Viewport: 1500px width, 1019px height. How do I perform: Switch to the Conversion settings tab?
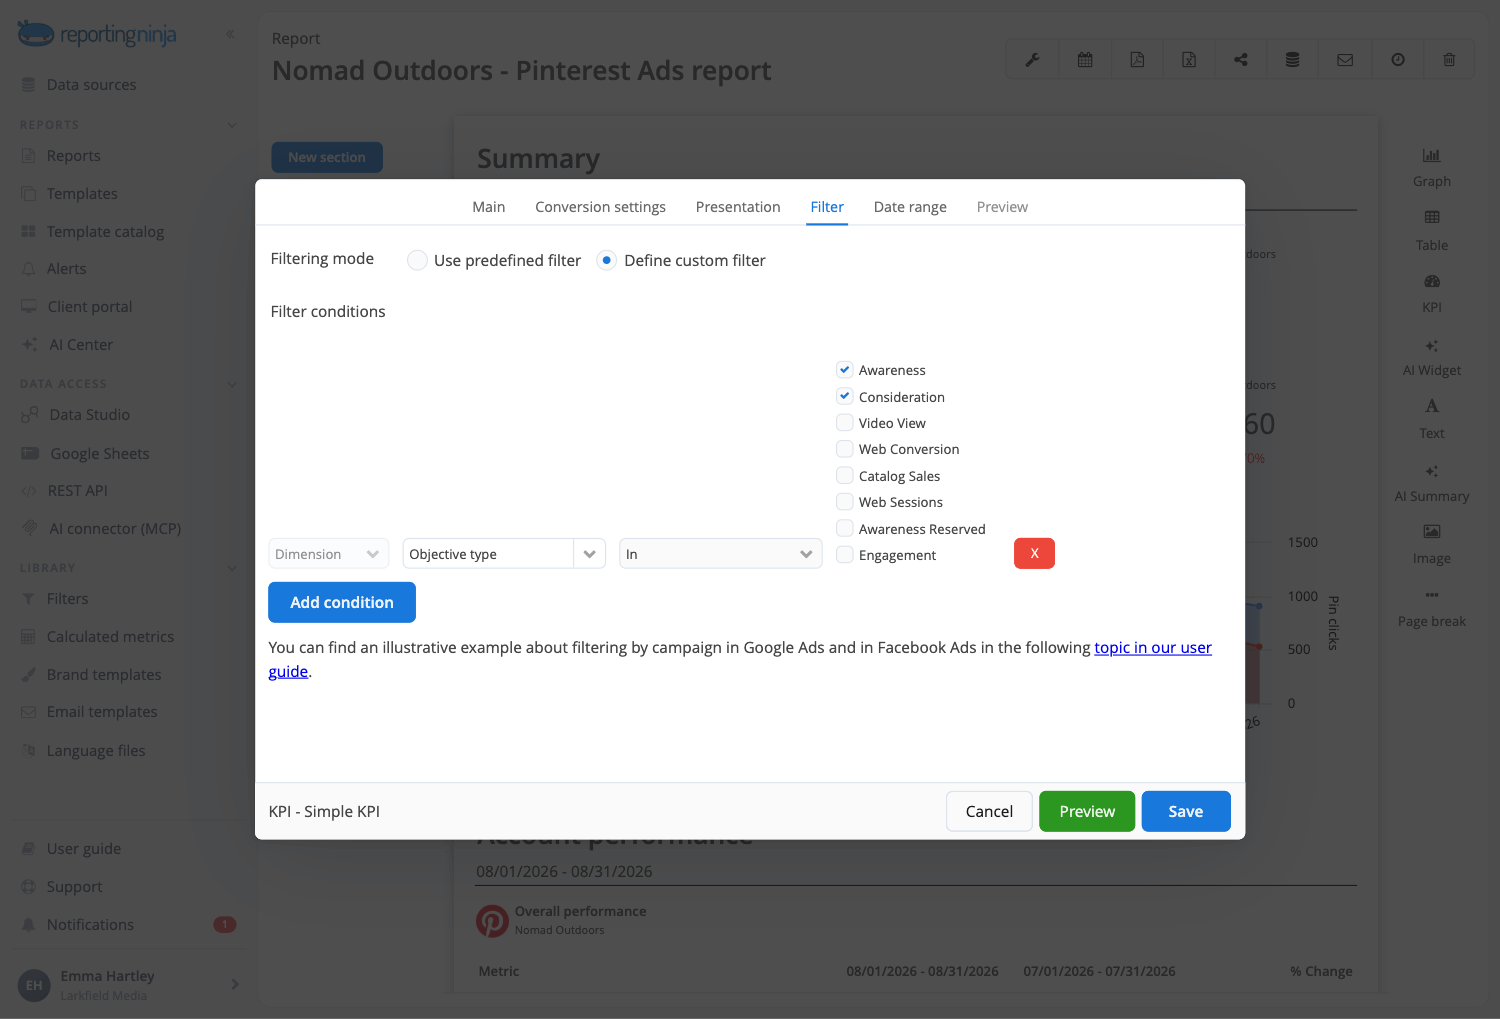(x=600, y=207)
